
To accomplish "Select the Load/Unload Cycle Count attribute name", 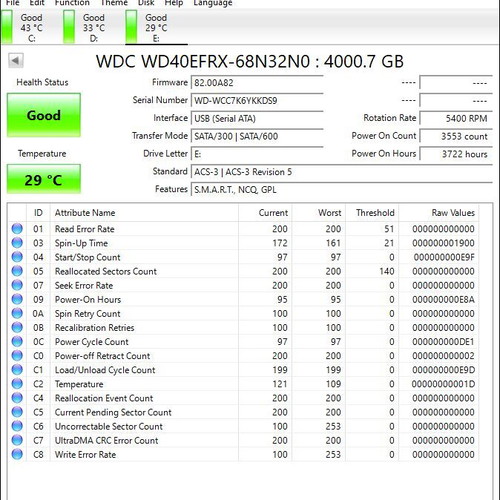I will 105,370.
